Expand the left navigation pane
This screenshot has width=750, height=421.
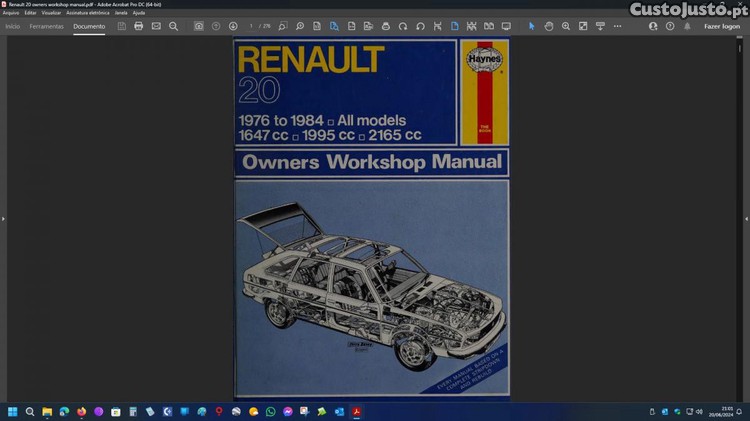pyautogui.click(x=3, y=218)
